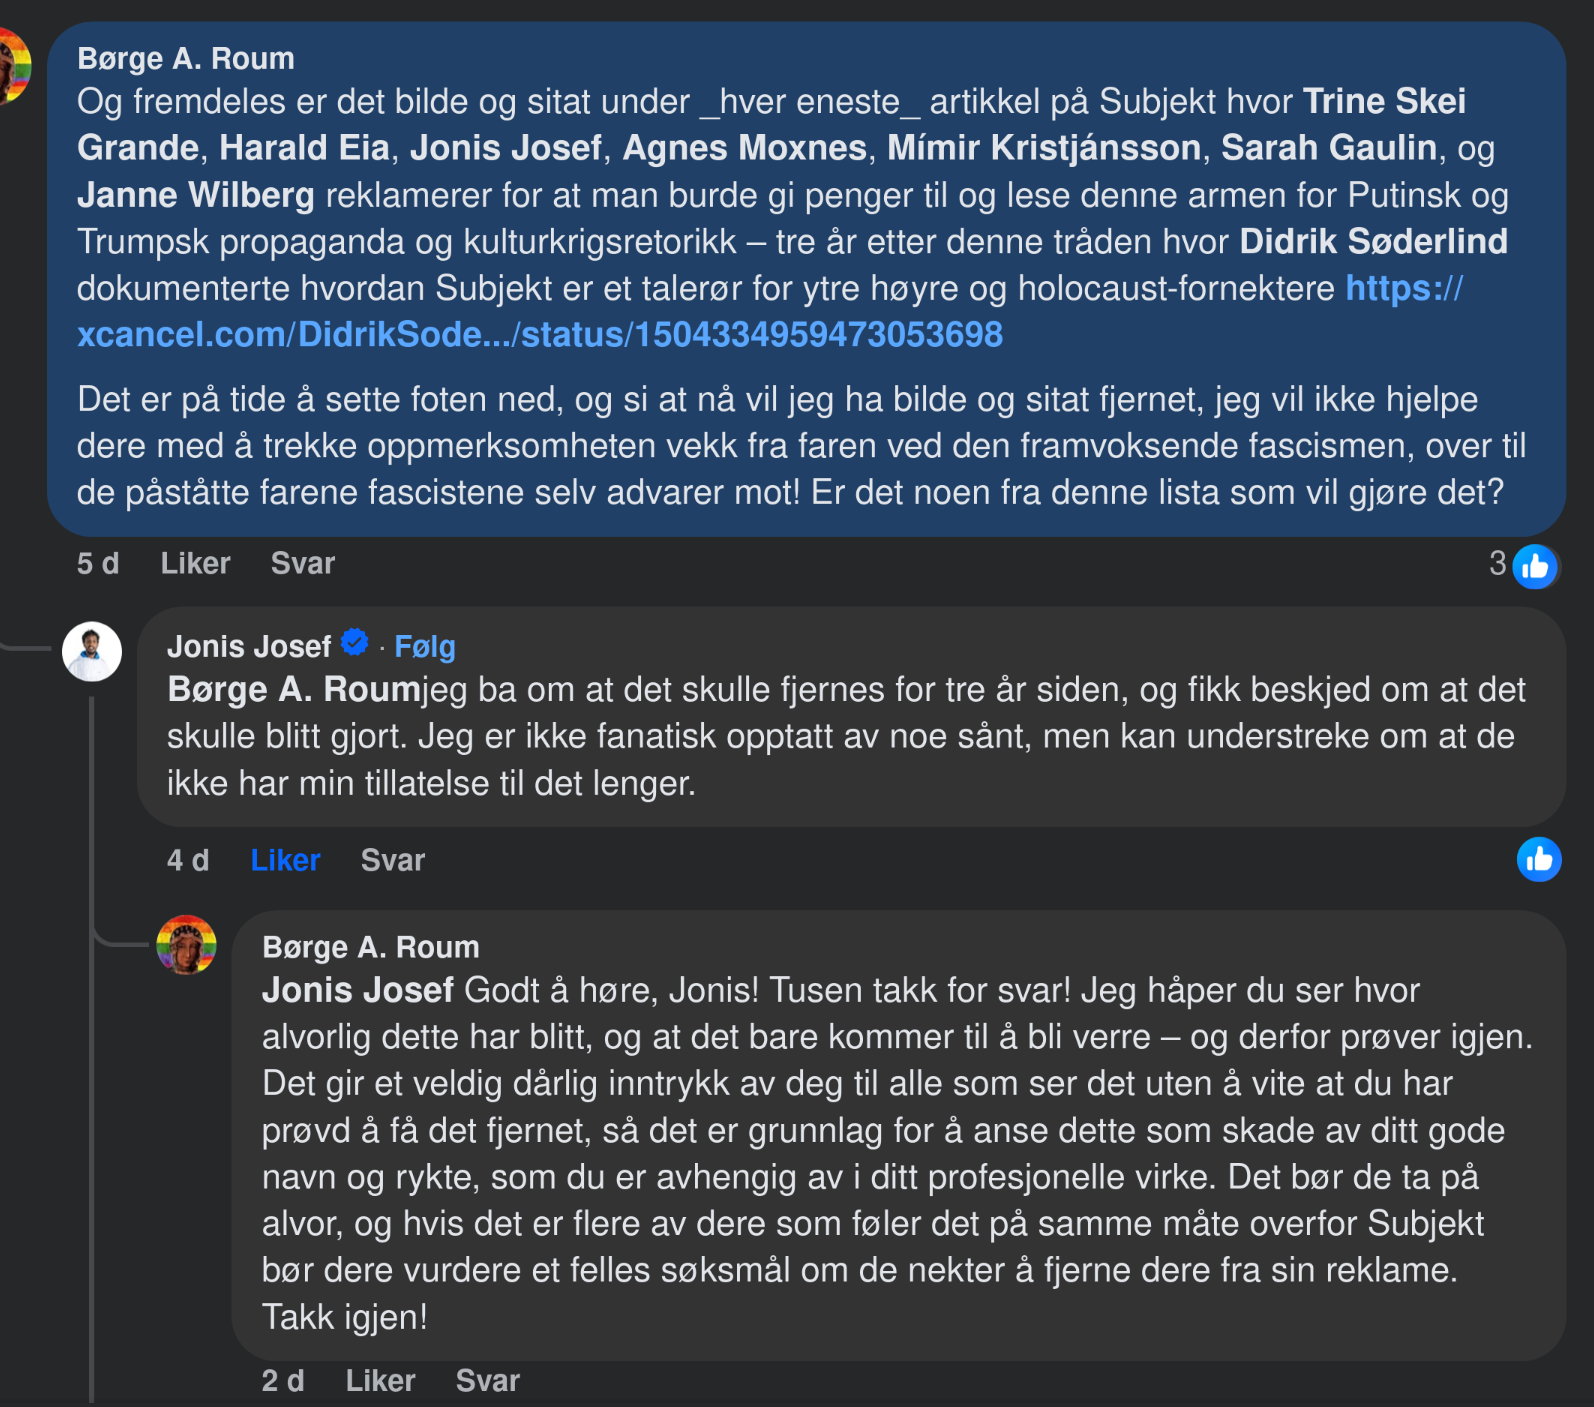Toggle the blue Liker on the 4 d comment
The image size is (1594, 1407).
pyautogui.click(x=285, y=860)
